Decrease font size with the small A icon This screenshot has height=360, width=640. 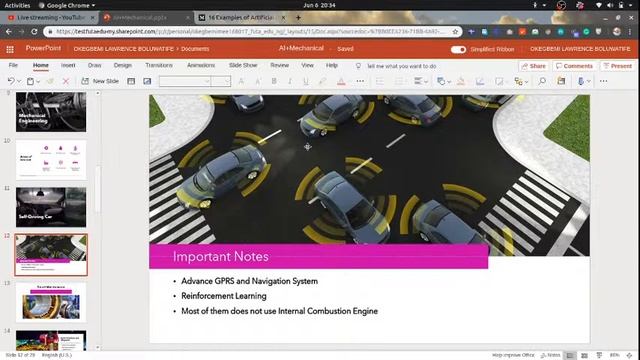[x=258, y=81]
